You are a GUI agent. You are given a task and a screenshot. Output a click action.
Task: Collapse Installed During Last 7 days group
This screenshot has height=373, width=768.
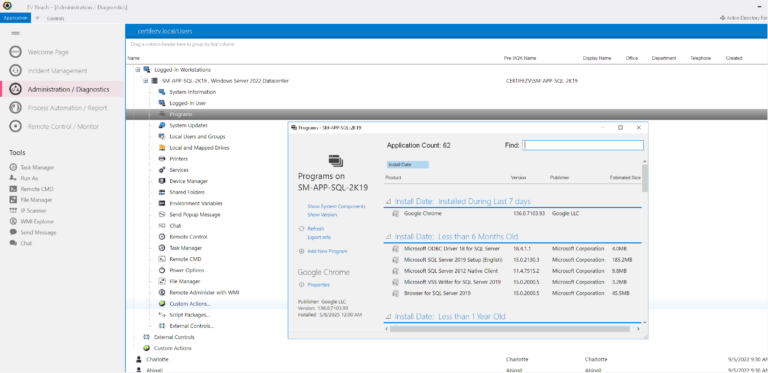click(x=388, y=201)
